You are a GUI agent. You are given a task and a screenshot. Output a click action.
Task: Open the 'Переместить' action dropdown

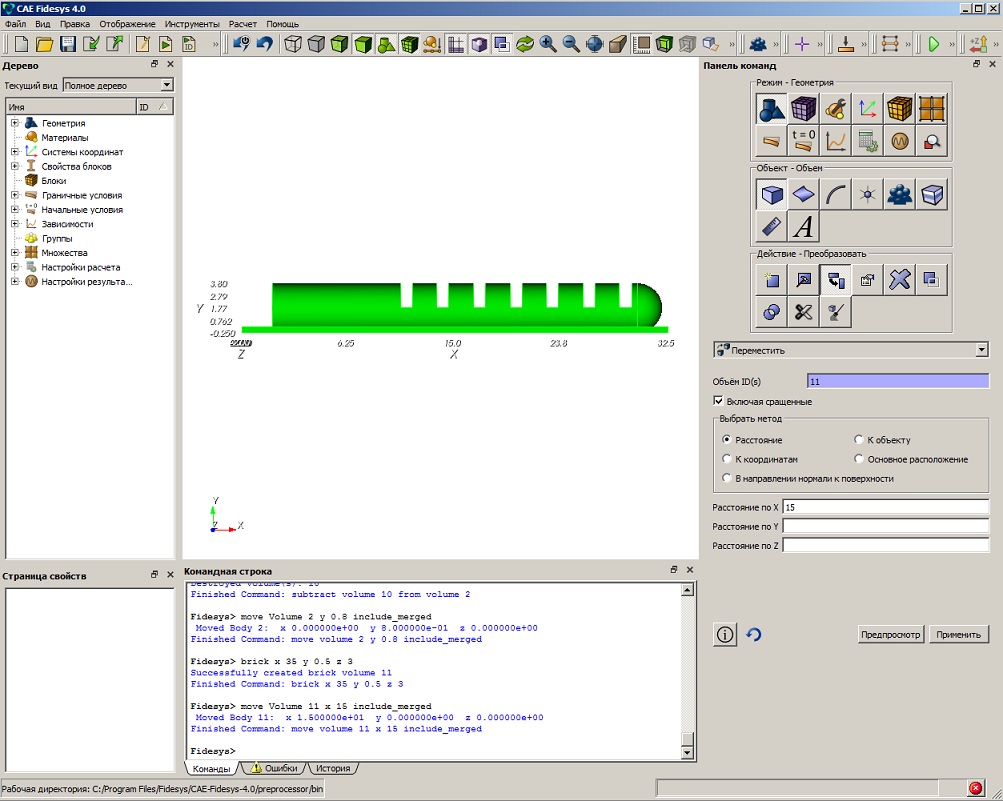click(x=851, y=350)
